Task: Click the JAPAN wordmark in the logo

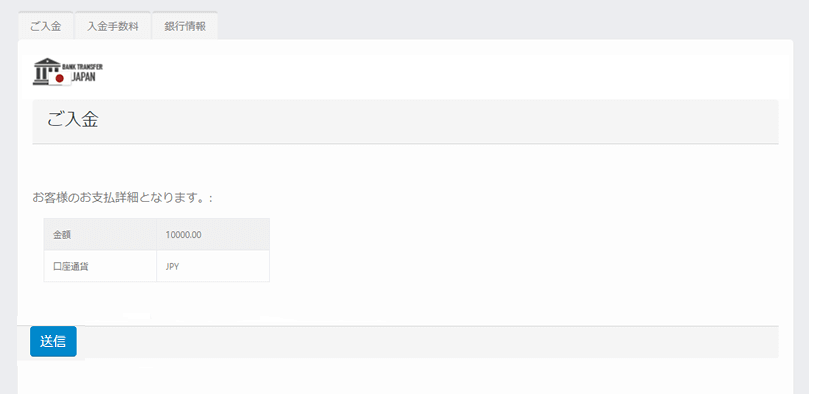Action: [x=83, y=77]
